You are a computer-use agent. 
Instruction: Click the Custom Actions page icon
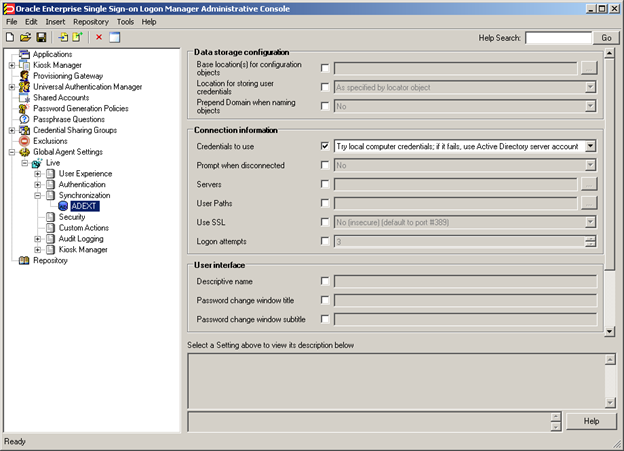[x=50, y=228]
